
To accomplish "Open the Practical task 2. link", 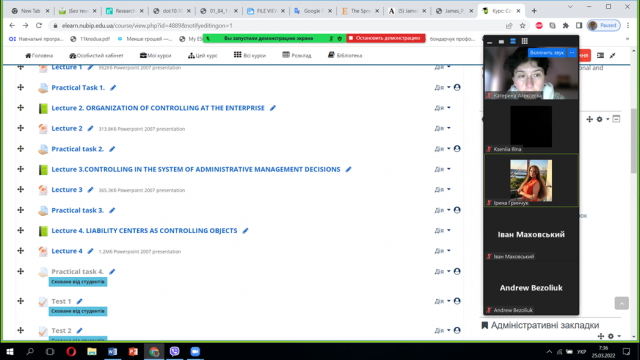I will [78, 149].
